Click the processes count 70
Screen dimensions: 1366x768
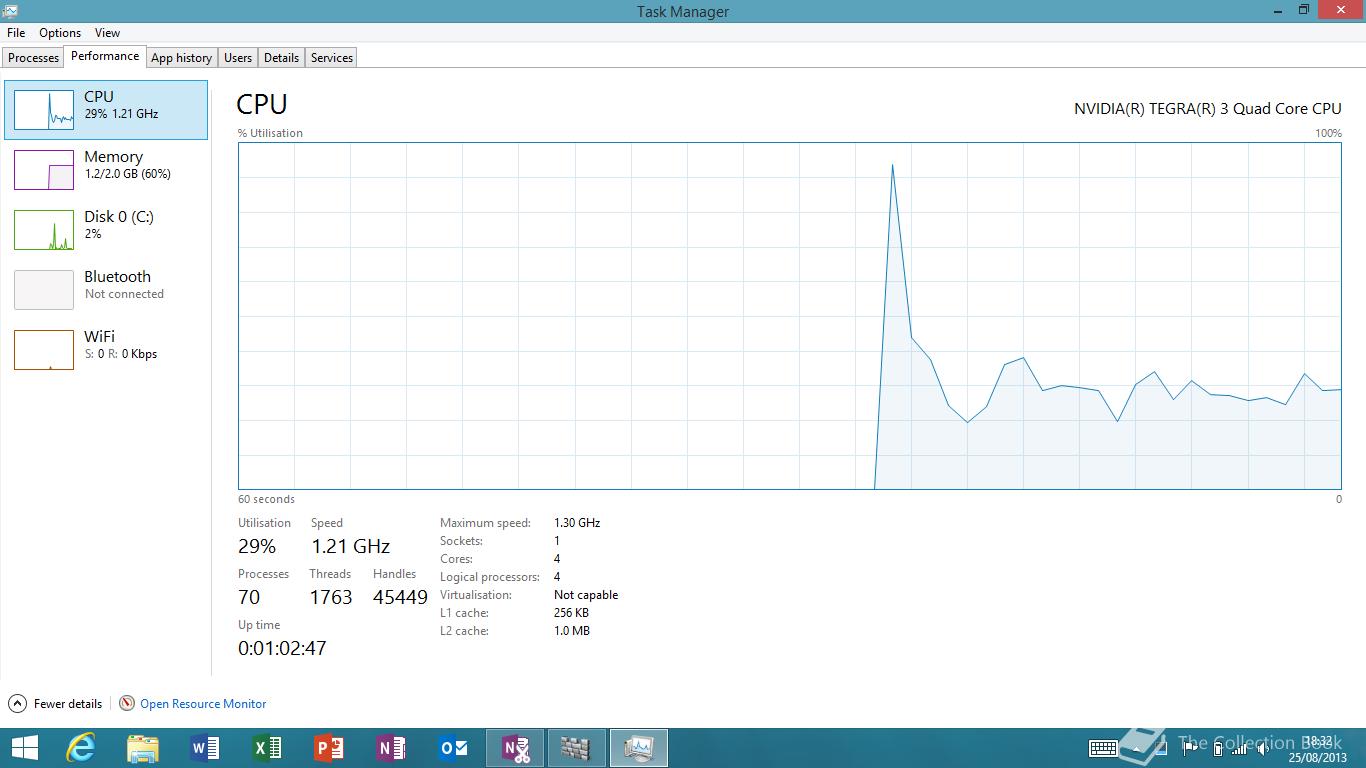click(249, 597)
